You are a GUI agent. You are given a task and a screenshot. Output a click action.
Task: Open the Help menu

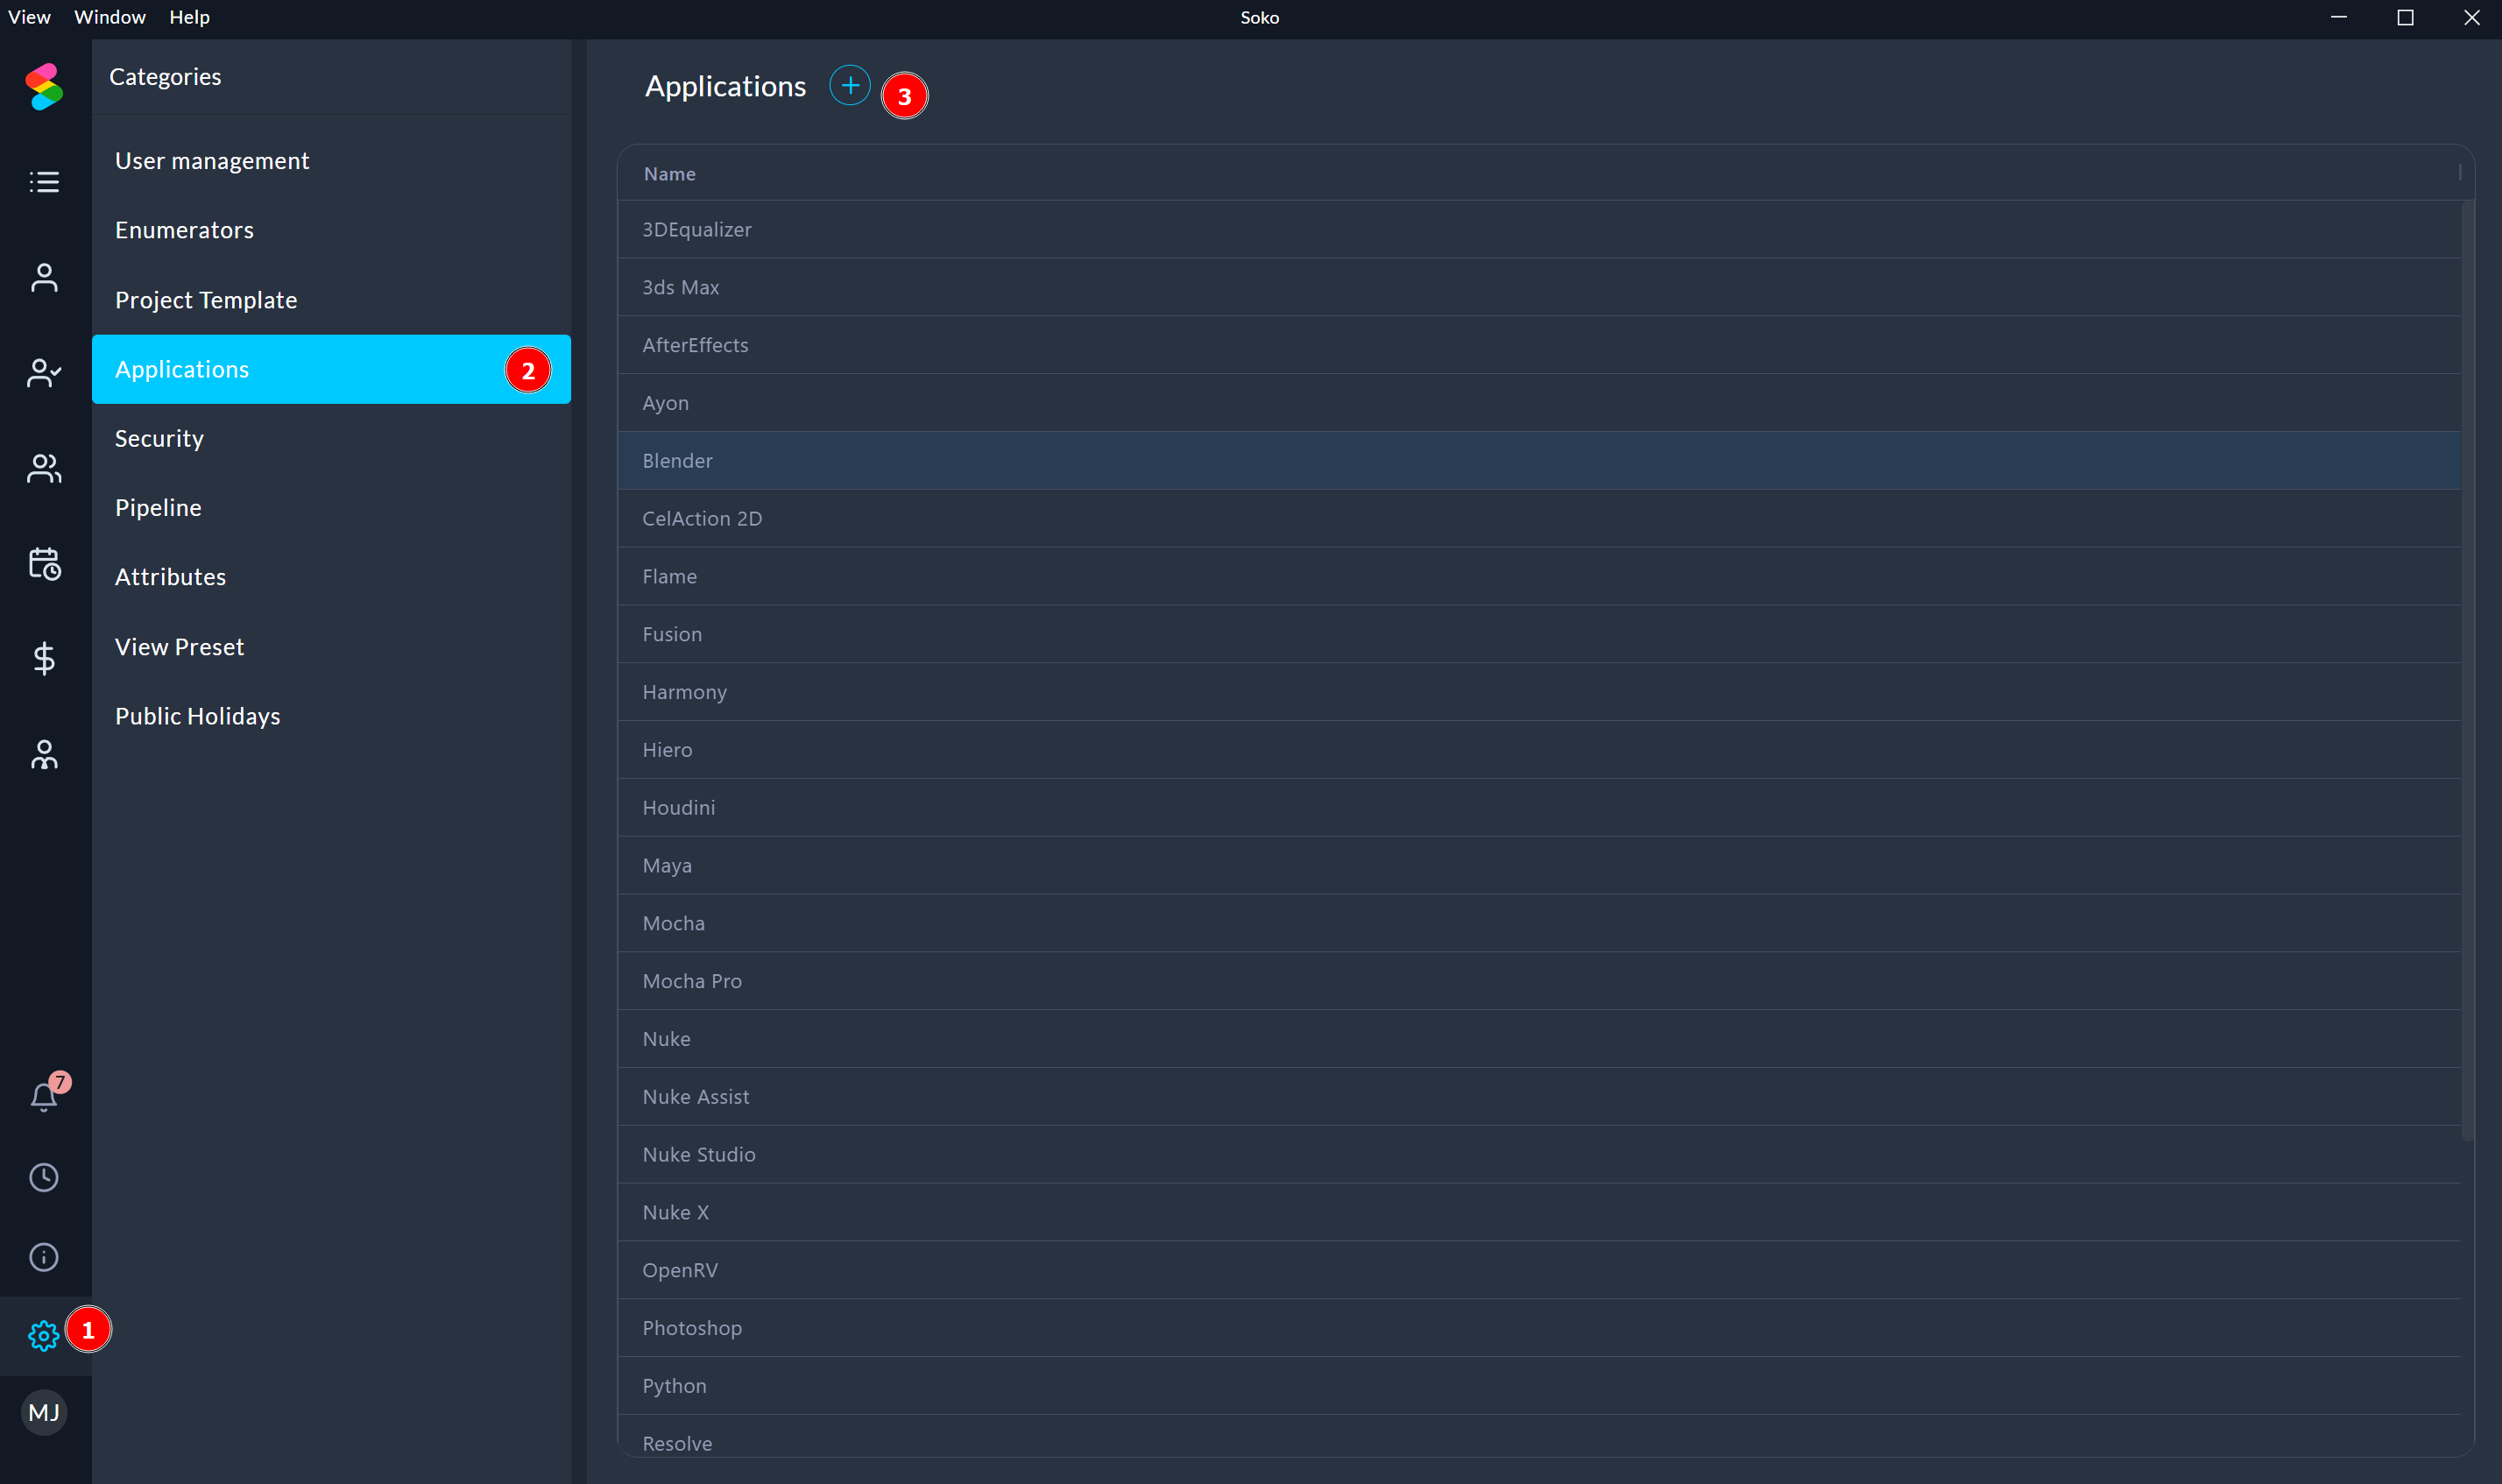[189, 17]
